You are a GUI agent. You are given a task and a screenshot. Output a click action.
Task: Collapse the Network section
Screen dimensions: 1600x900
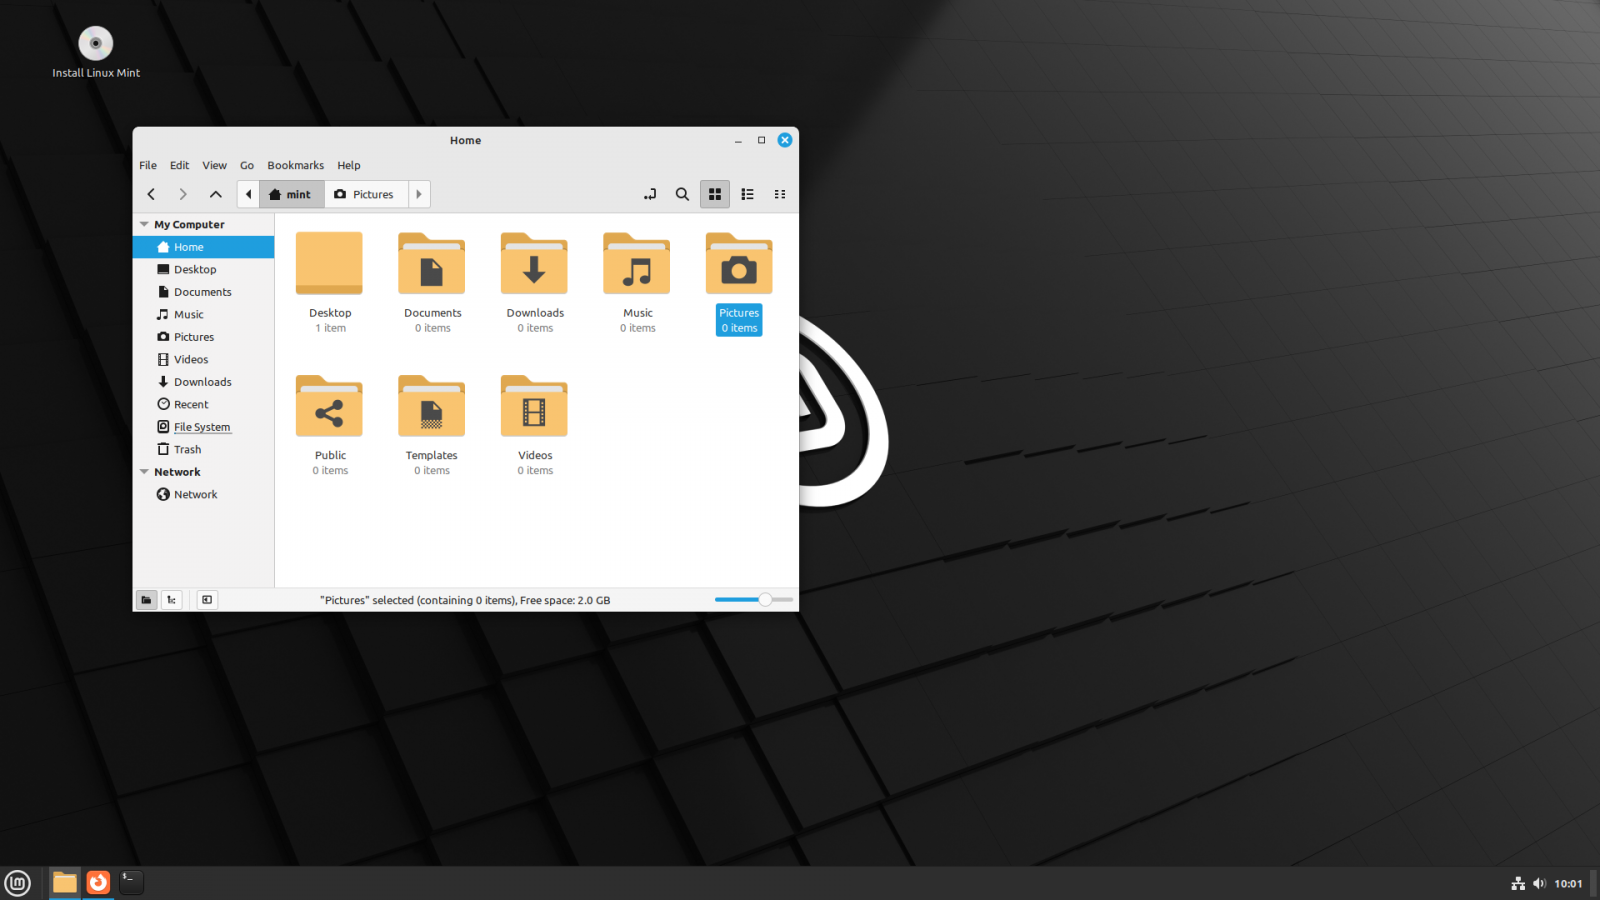click(x=144, y=471)
